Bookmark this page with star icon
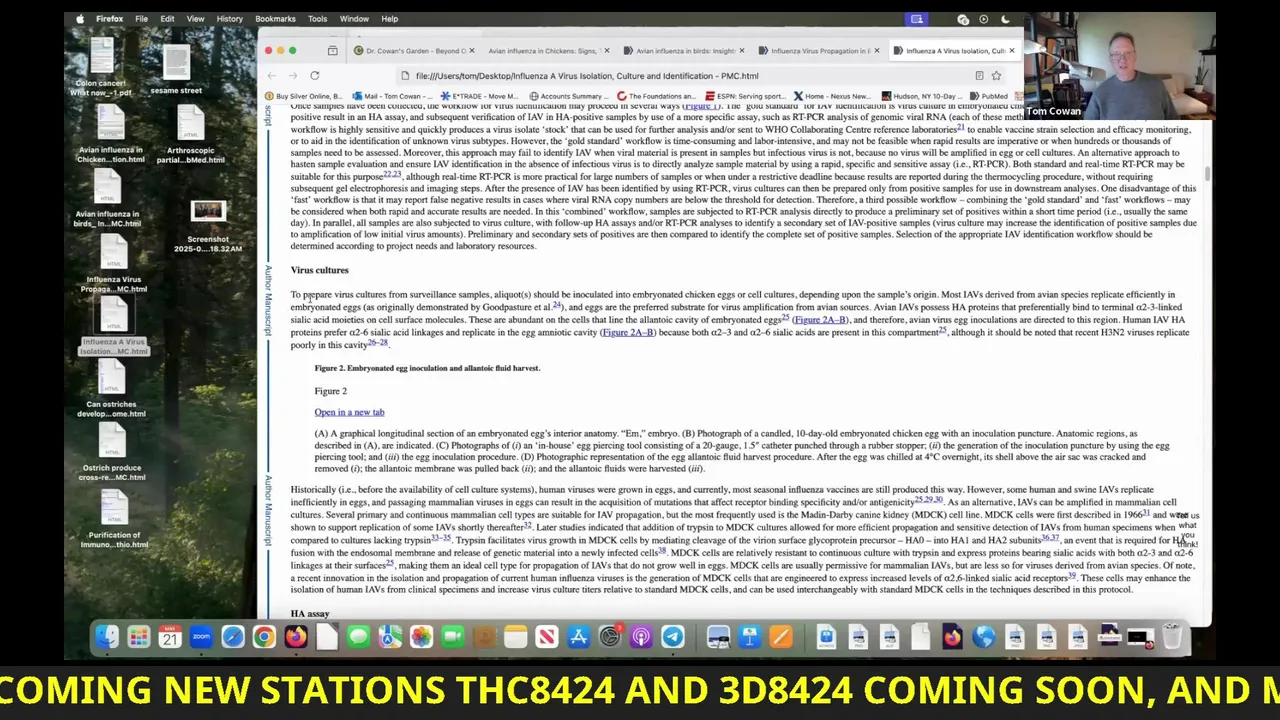Image resolution: width=1280 pixels, height=720 pixels. pyautogui.click(x=996, y=76)
